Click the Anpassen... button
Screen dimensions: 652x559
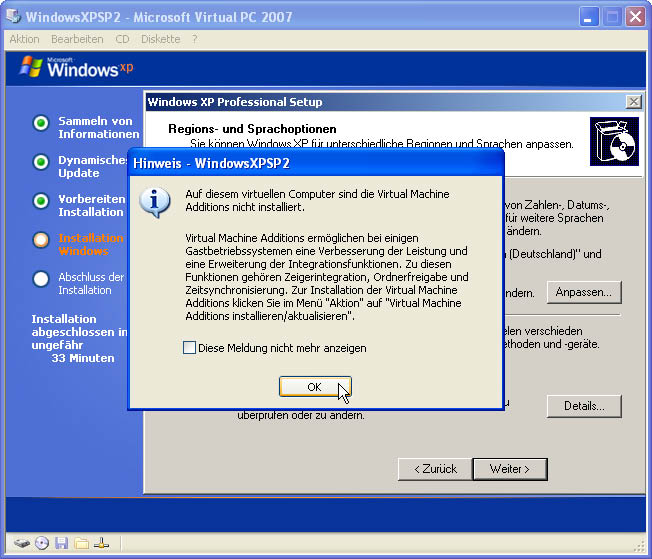pyautogui.click(x=584, y=292)
